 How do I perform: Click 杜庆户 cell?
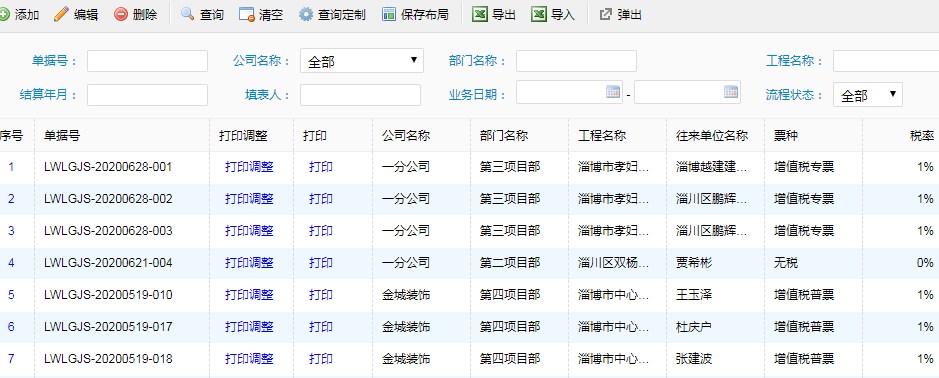click(x=693, y=326)
